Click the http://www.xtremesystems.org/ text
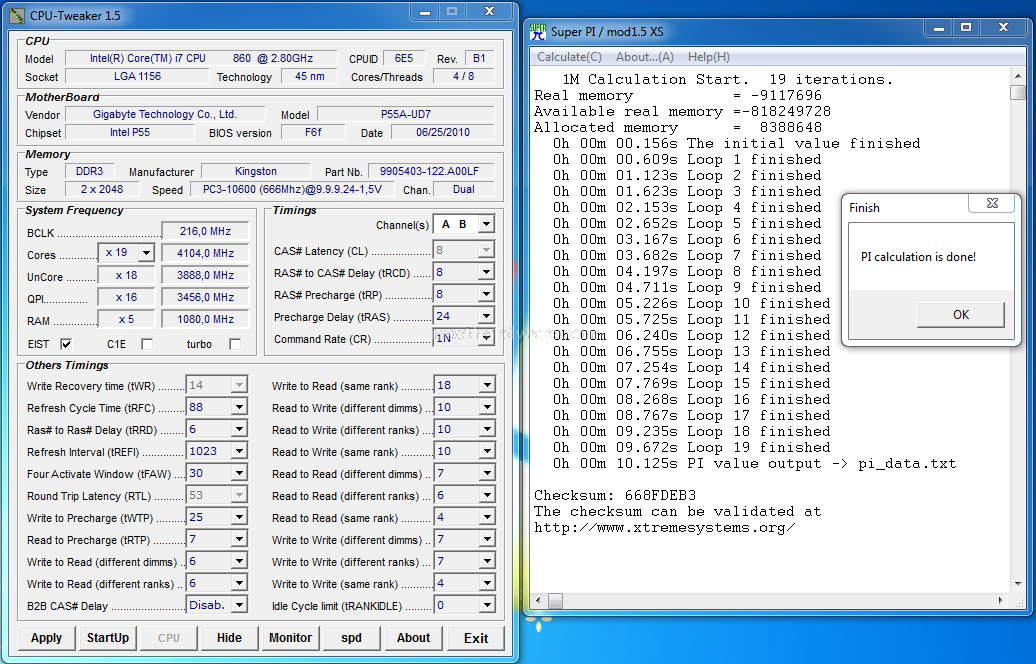 pyautogui.click(x=664, y=527)
